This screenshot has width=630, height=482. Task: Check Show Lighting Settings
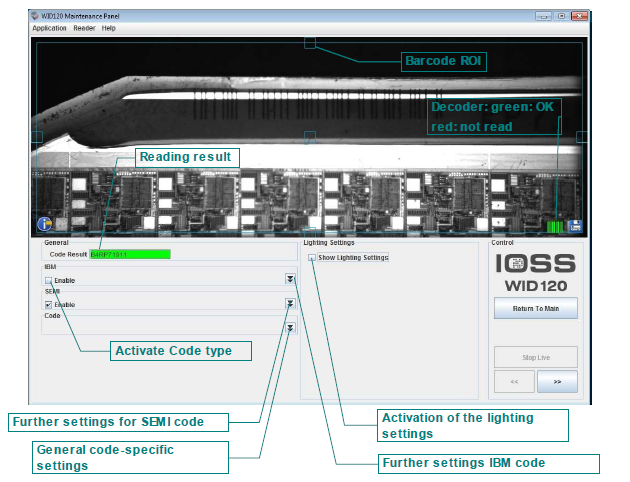pos(312,257)
